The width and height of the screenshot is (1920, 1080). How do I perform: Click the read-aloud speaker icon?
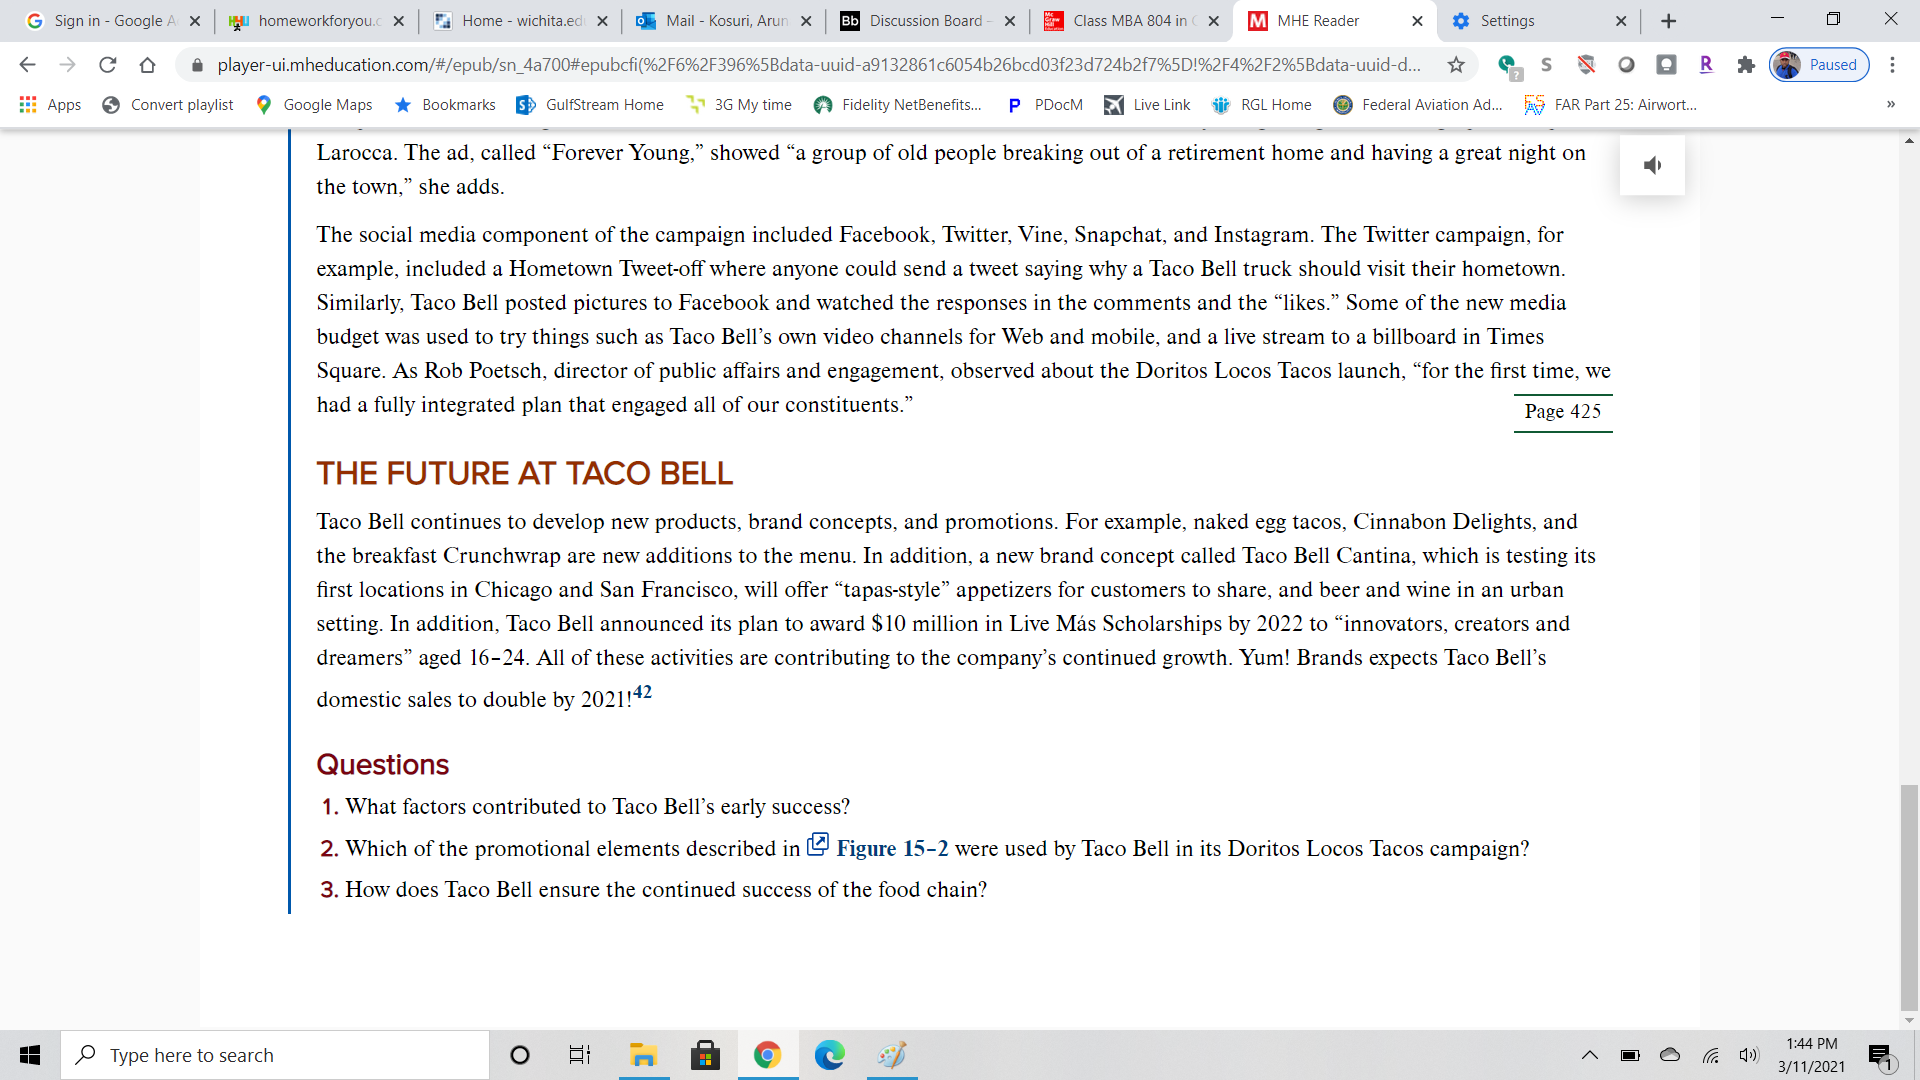[1652, 165]
